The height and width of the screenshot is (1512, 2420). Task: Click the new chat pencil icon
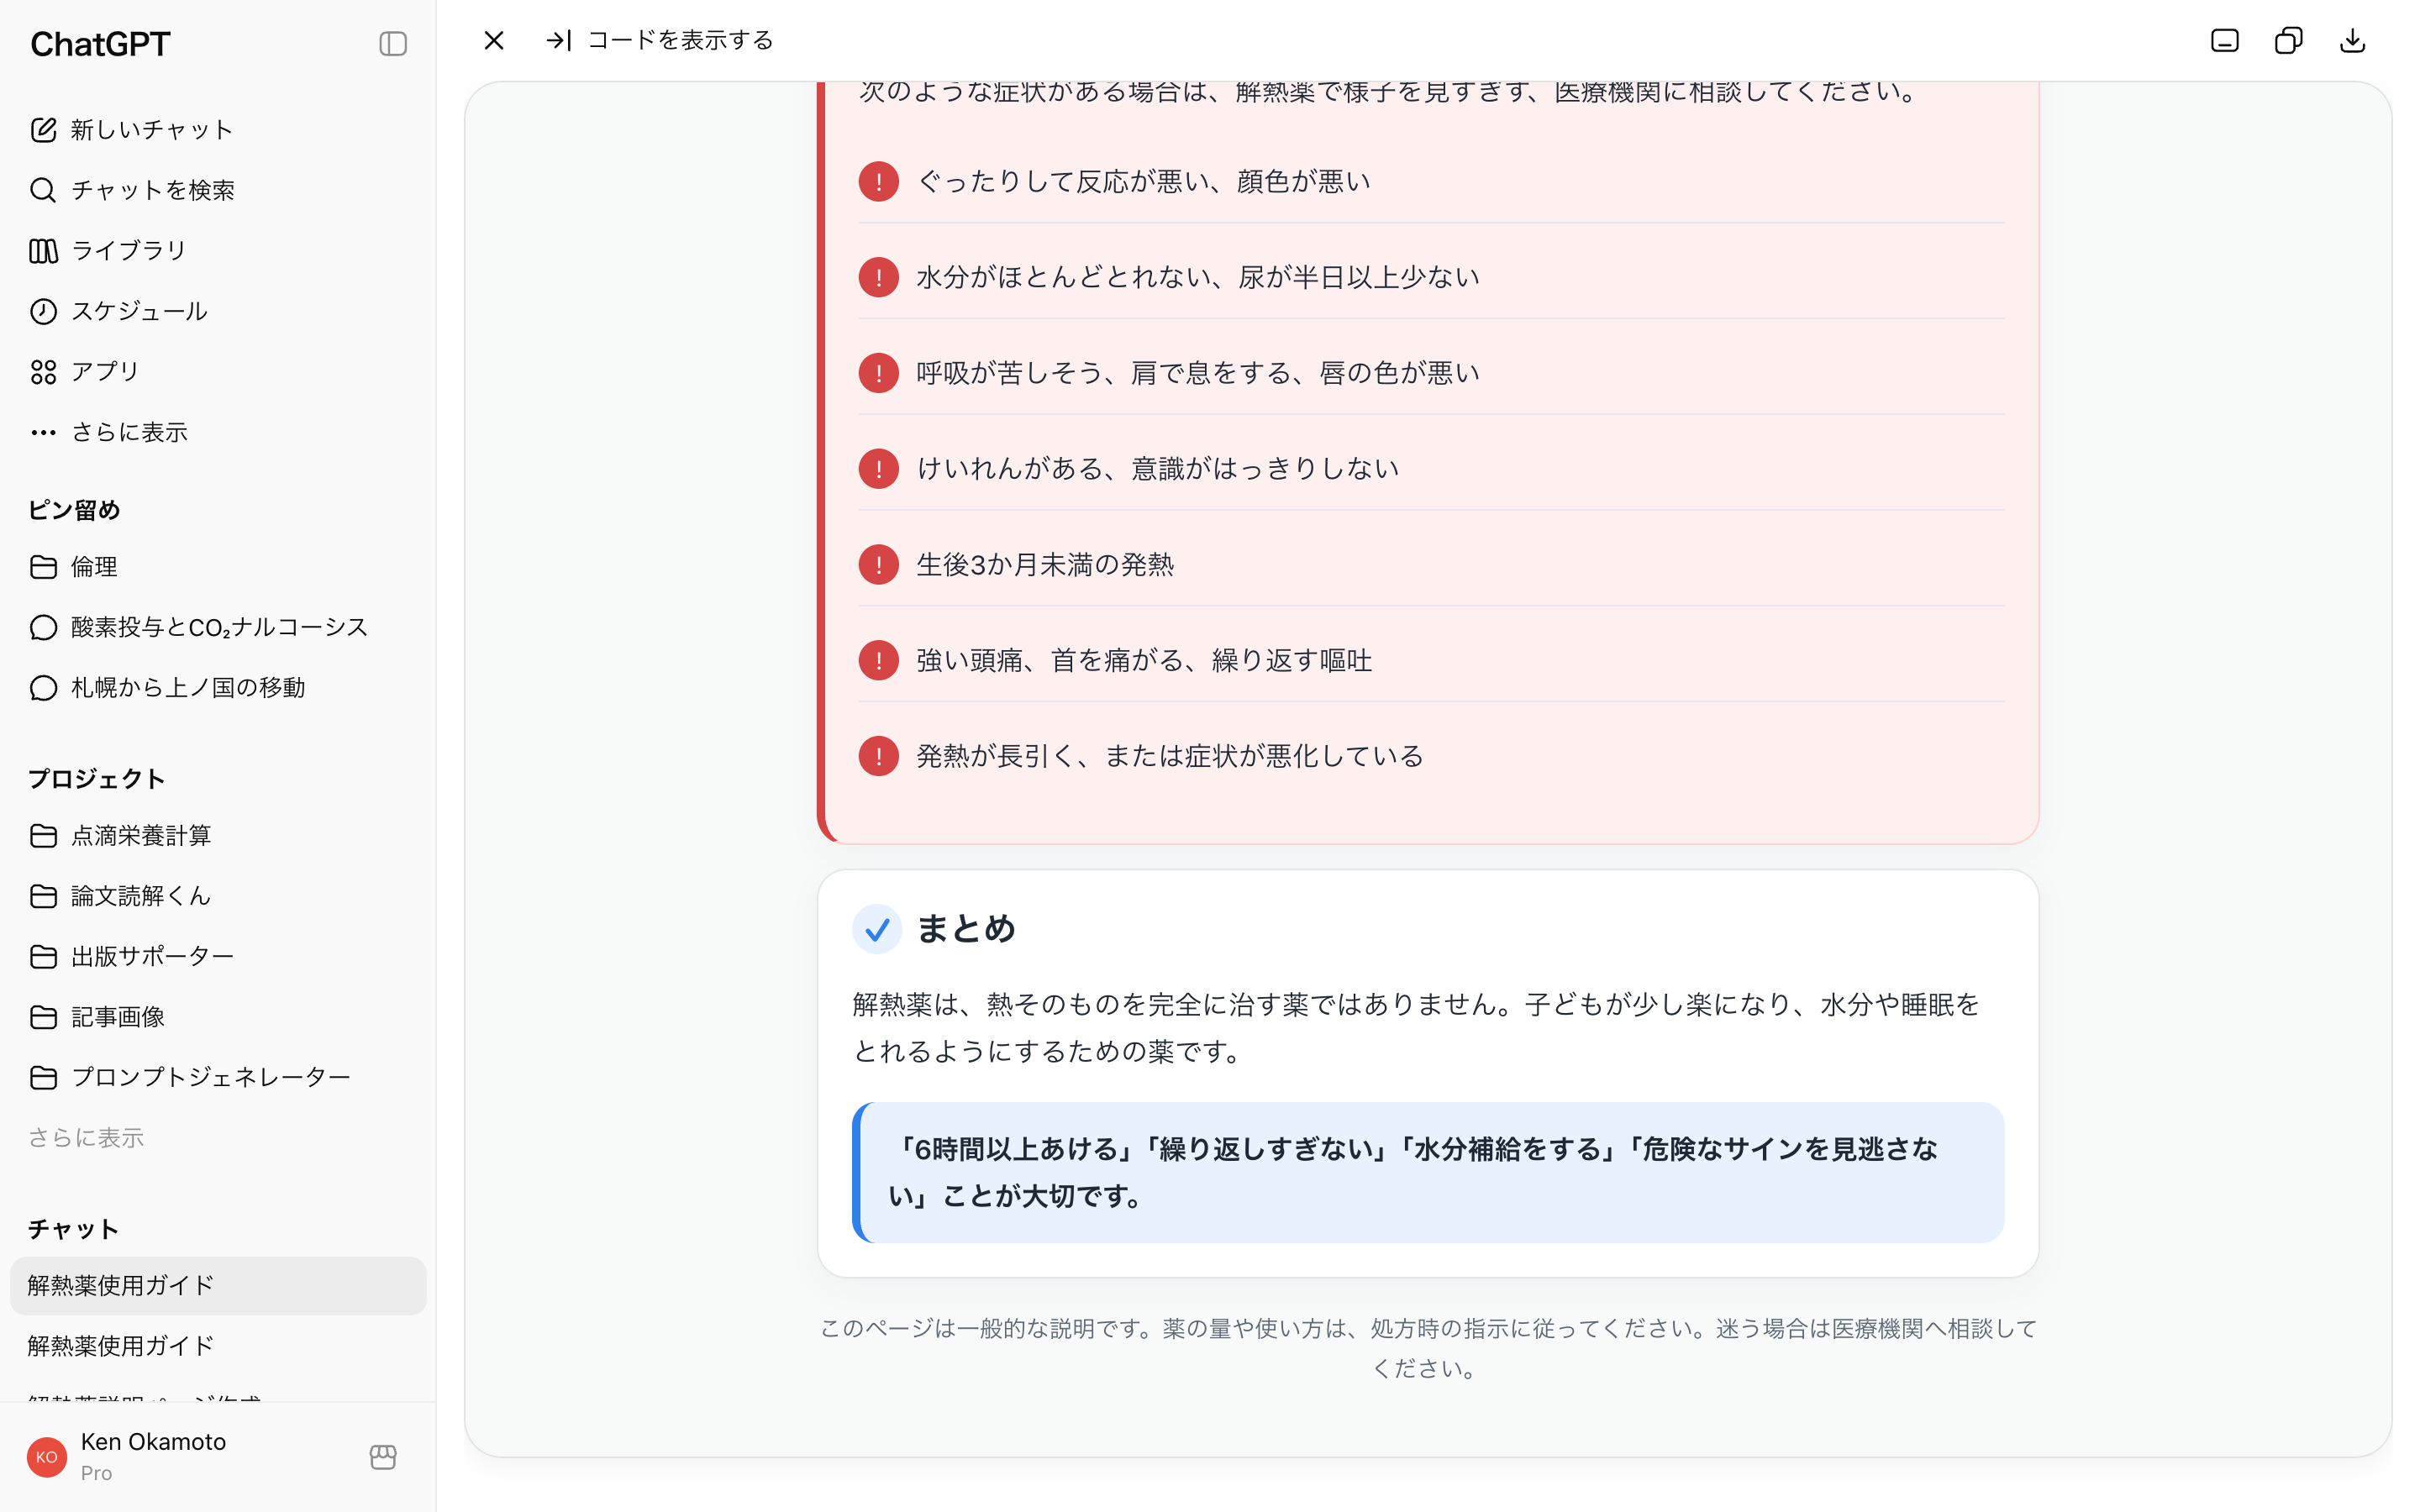[43, 130]
